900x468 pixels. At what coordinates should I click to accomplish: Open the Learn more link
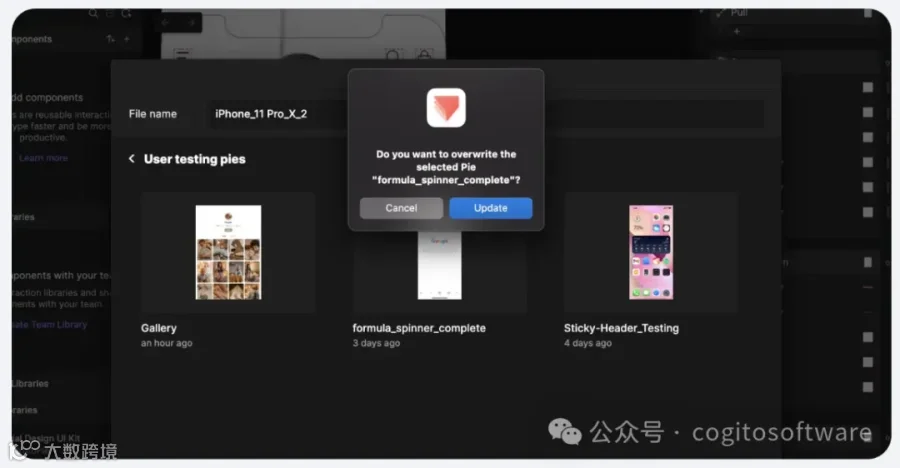[44, 158]
